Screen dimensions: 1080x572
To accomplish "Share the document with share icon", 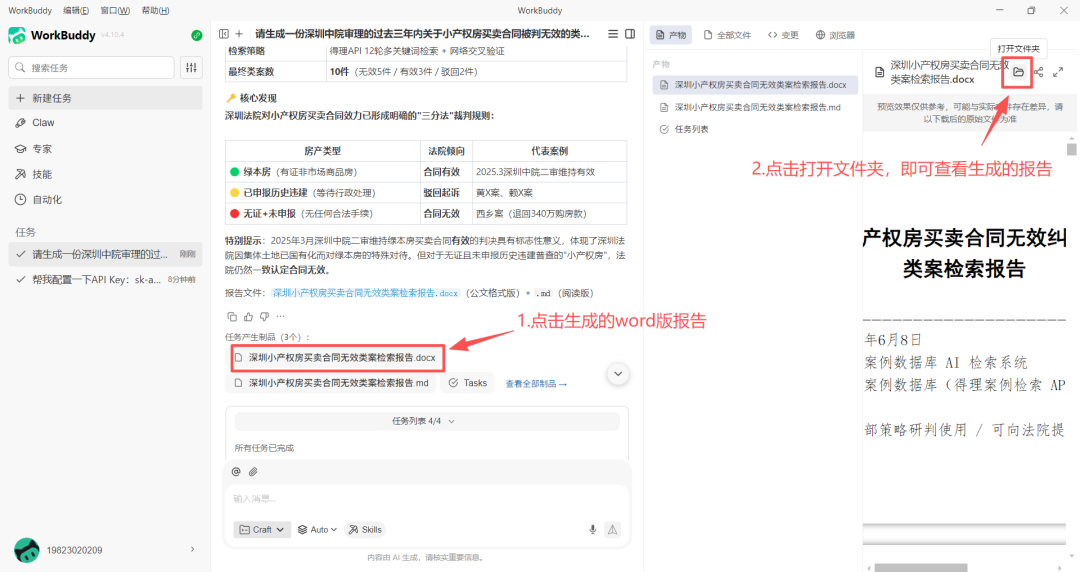I will click(x=1038, y=72).
